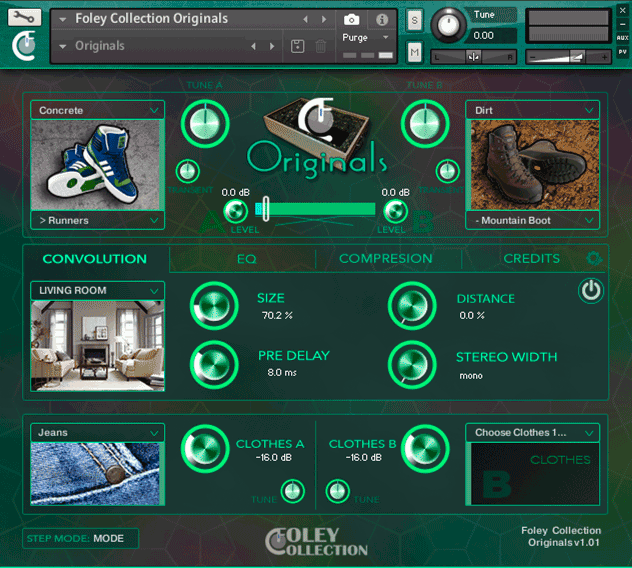The width and height of the screenshot is (632, 568).
Task: Click the DISTANCE knob
Action: 412,306
